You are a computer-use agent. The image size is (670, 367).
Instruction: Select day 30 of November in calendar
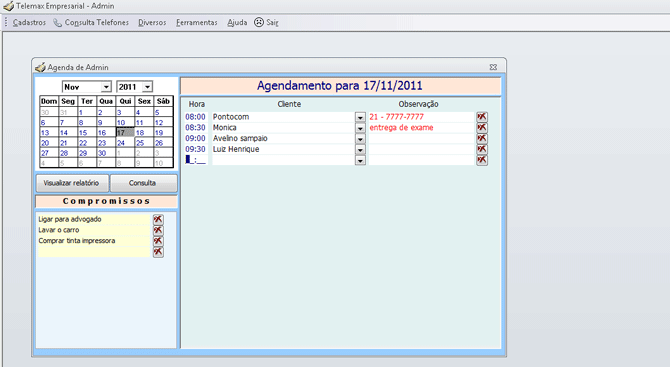(106, 153)
